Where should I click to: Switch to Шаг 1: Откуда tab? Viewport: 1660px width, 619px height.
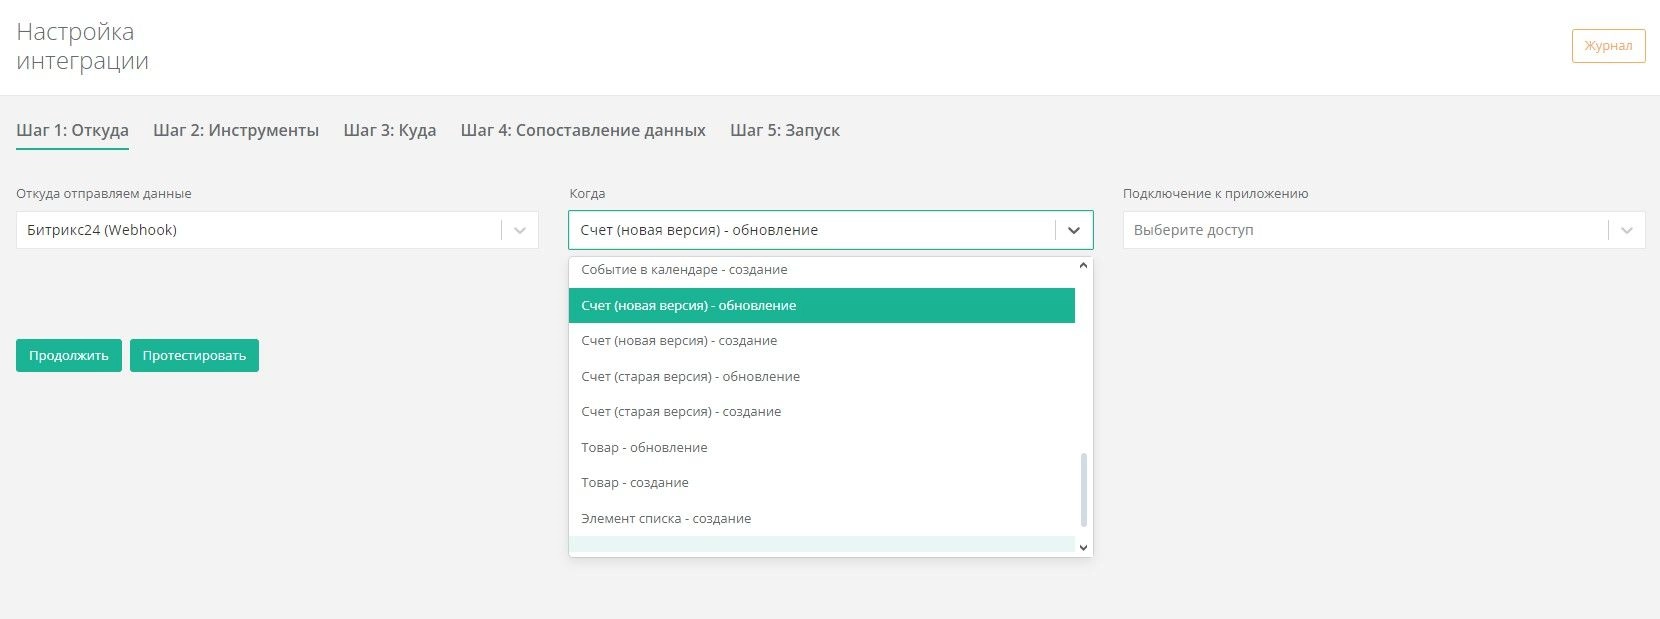click(72, 130)
